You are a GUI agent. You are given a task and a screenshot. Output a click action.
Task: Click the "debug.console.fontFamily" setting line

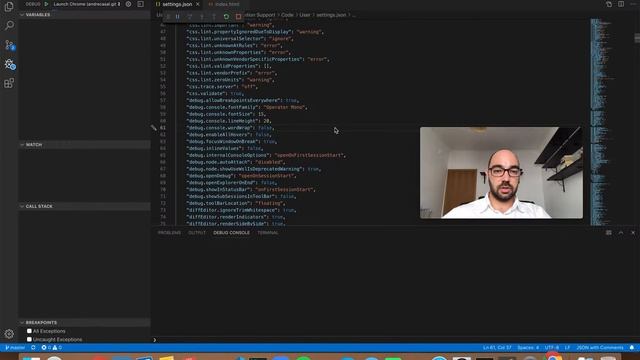pyautogui.click(x=247, y=107)
